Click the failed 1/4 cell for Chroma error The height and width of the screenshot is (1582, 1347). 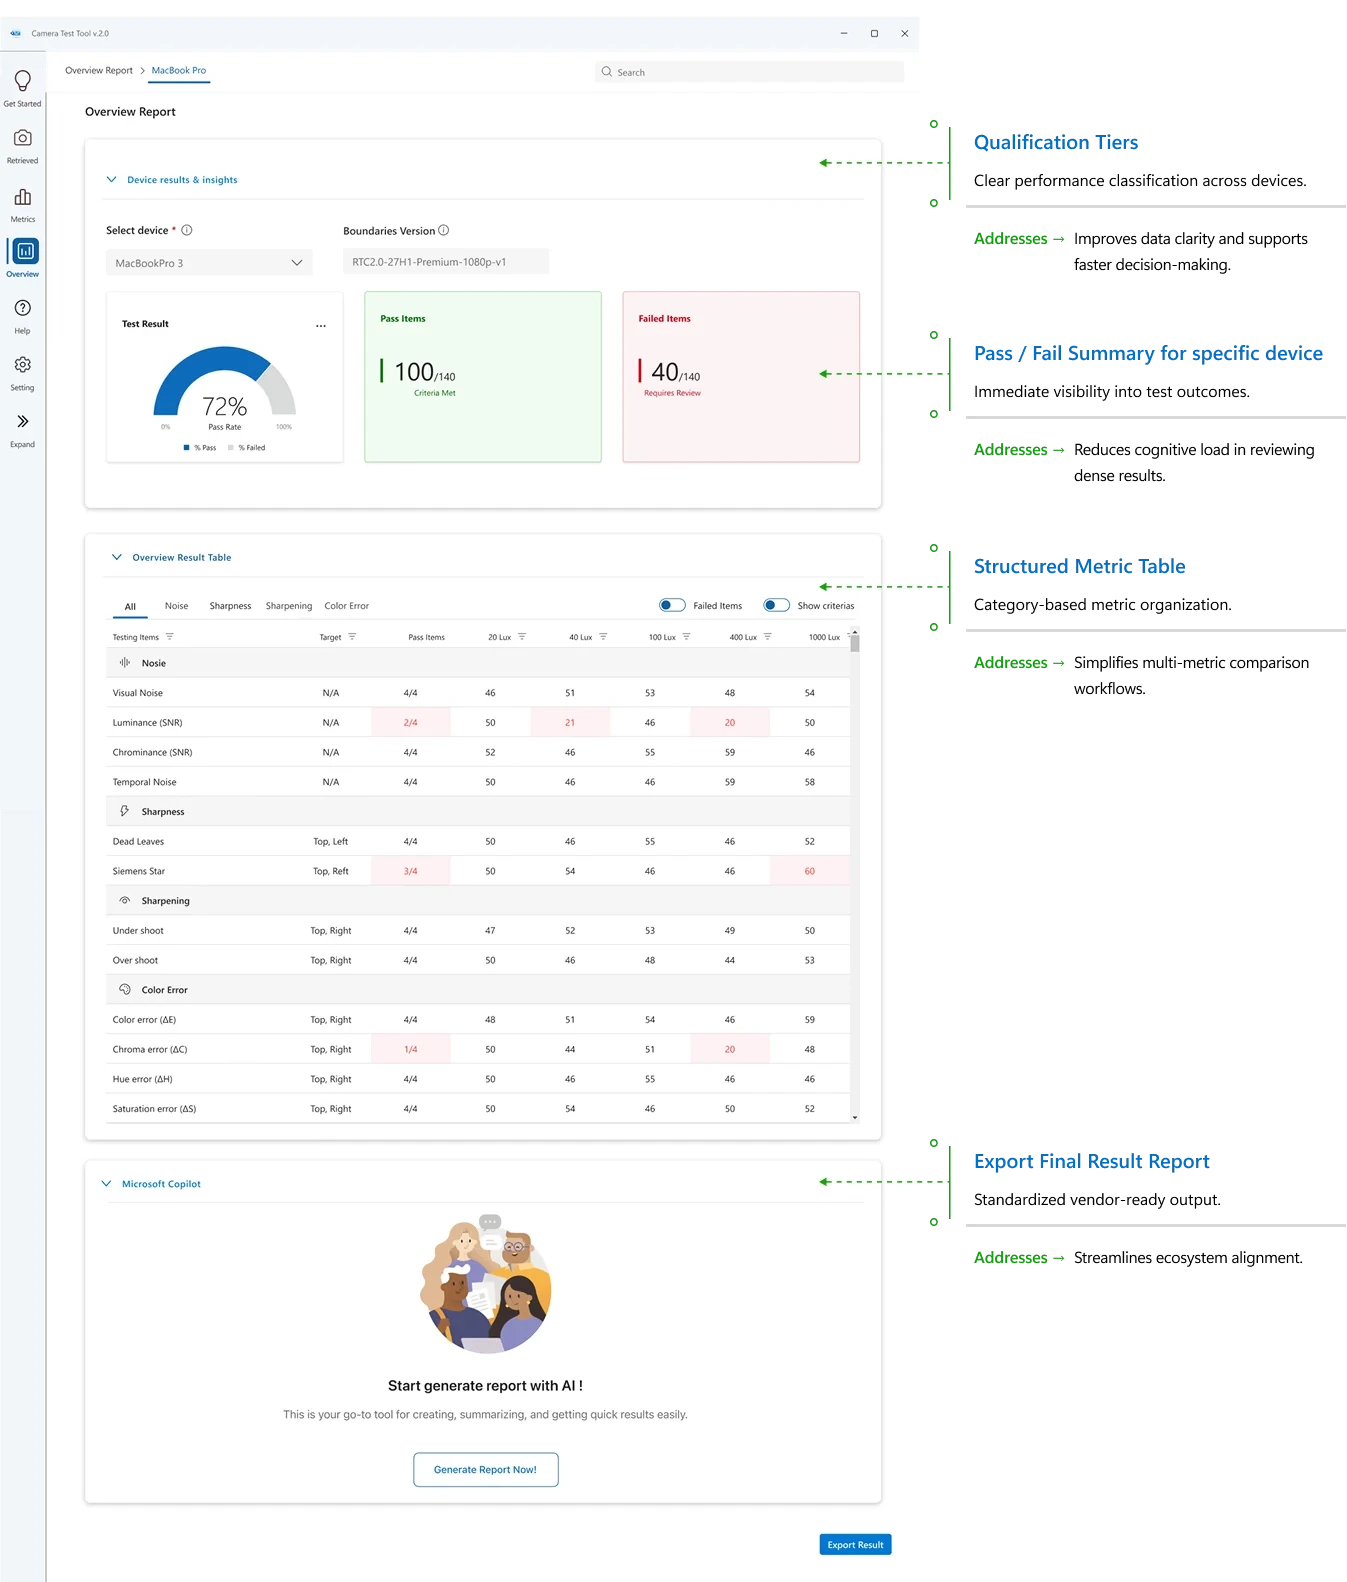(x=411, y=1050)
